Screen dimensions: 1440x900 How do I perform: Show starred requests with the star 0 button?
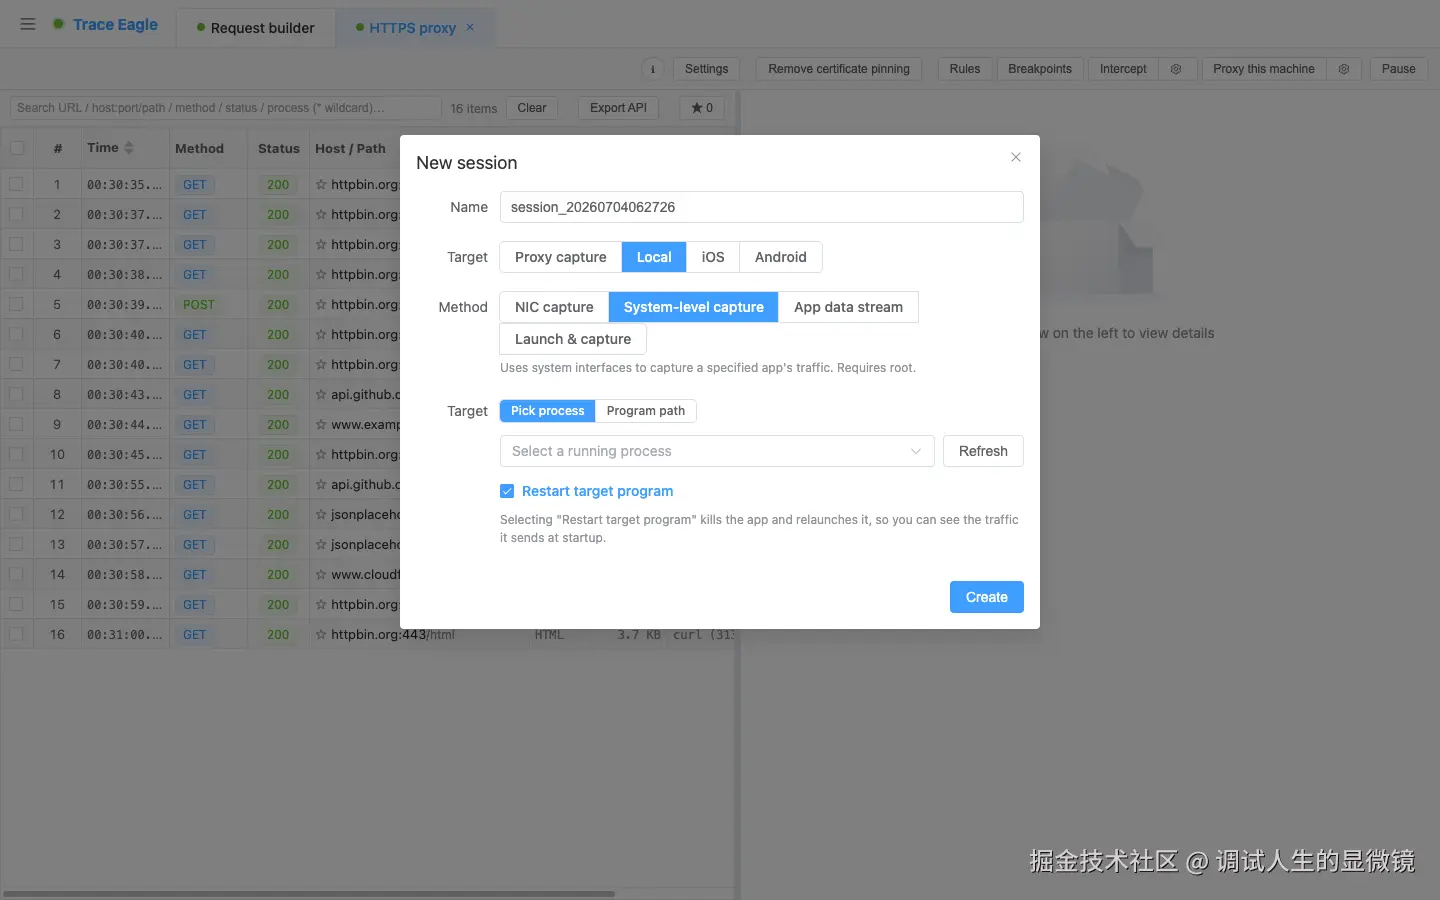[x=702, y=108]
